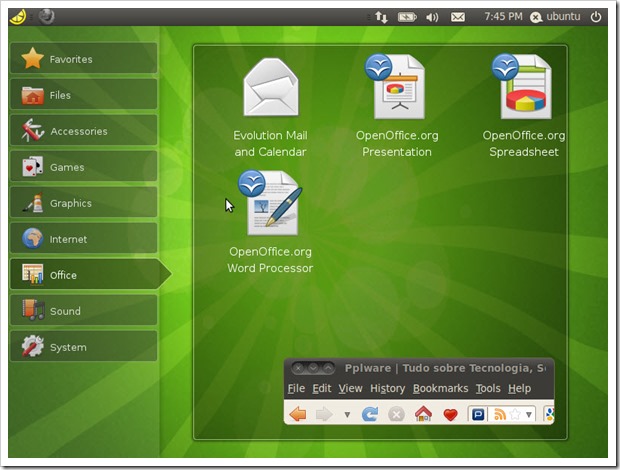620x470 pixels.
Task: Click the red heart toolbar icon
Action: click(x=450, y=415)
